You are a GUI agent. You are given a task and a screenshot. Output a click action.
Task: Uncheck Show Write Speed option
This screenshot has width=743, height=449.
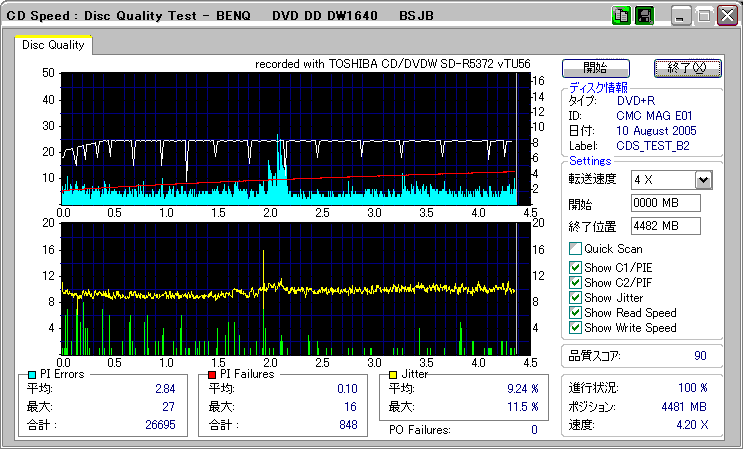click(x=575, y=327)
